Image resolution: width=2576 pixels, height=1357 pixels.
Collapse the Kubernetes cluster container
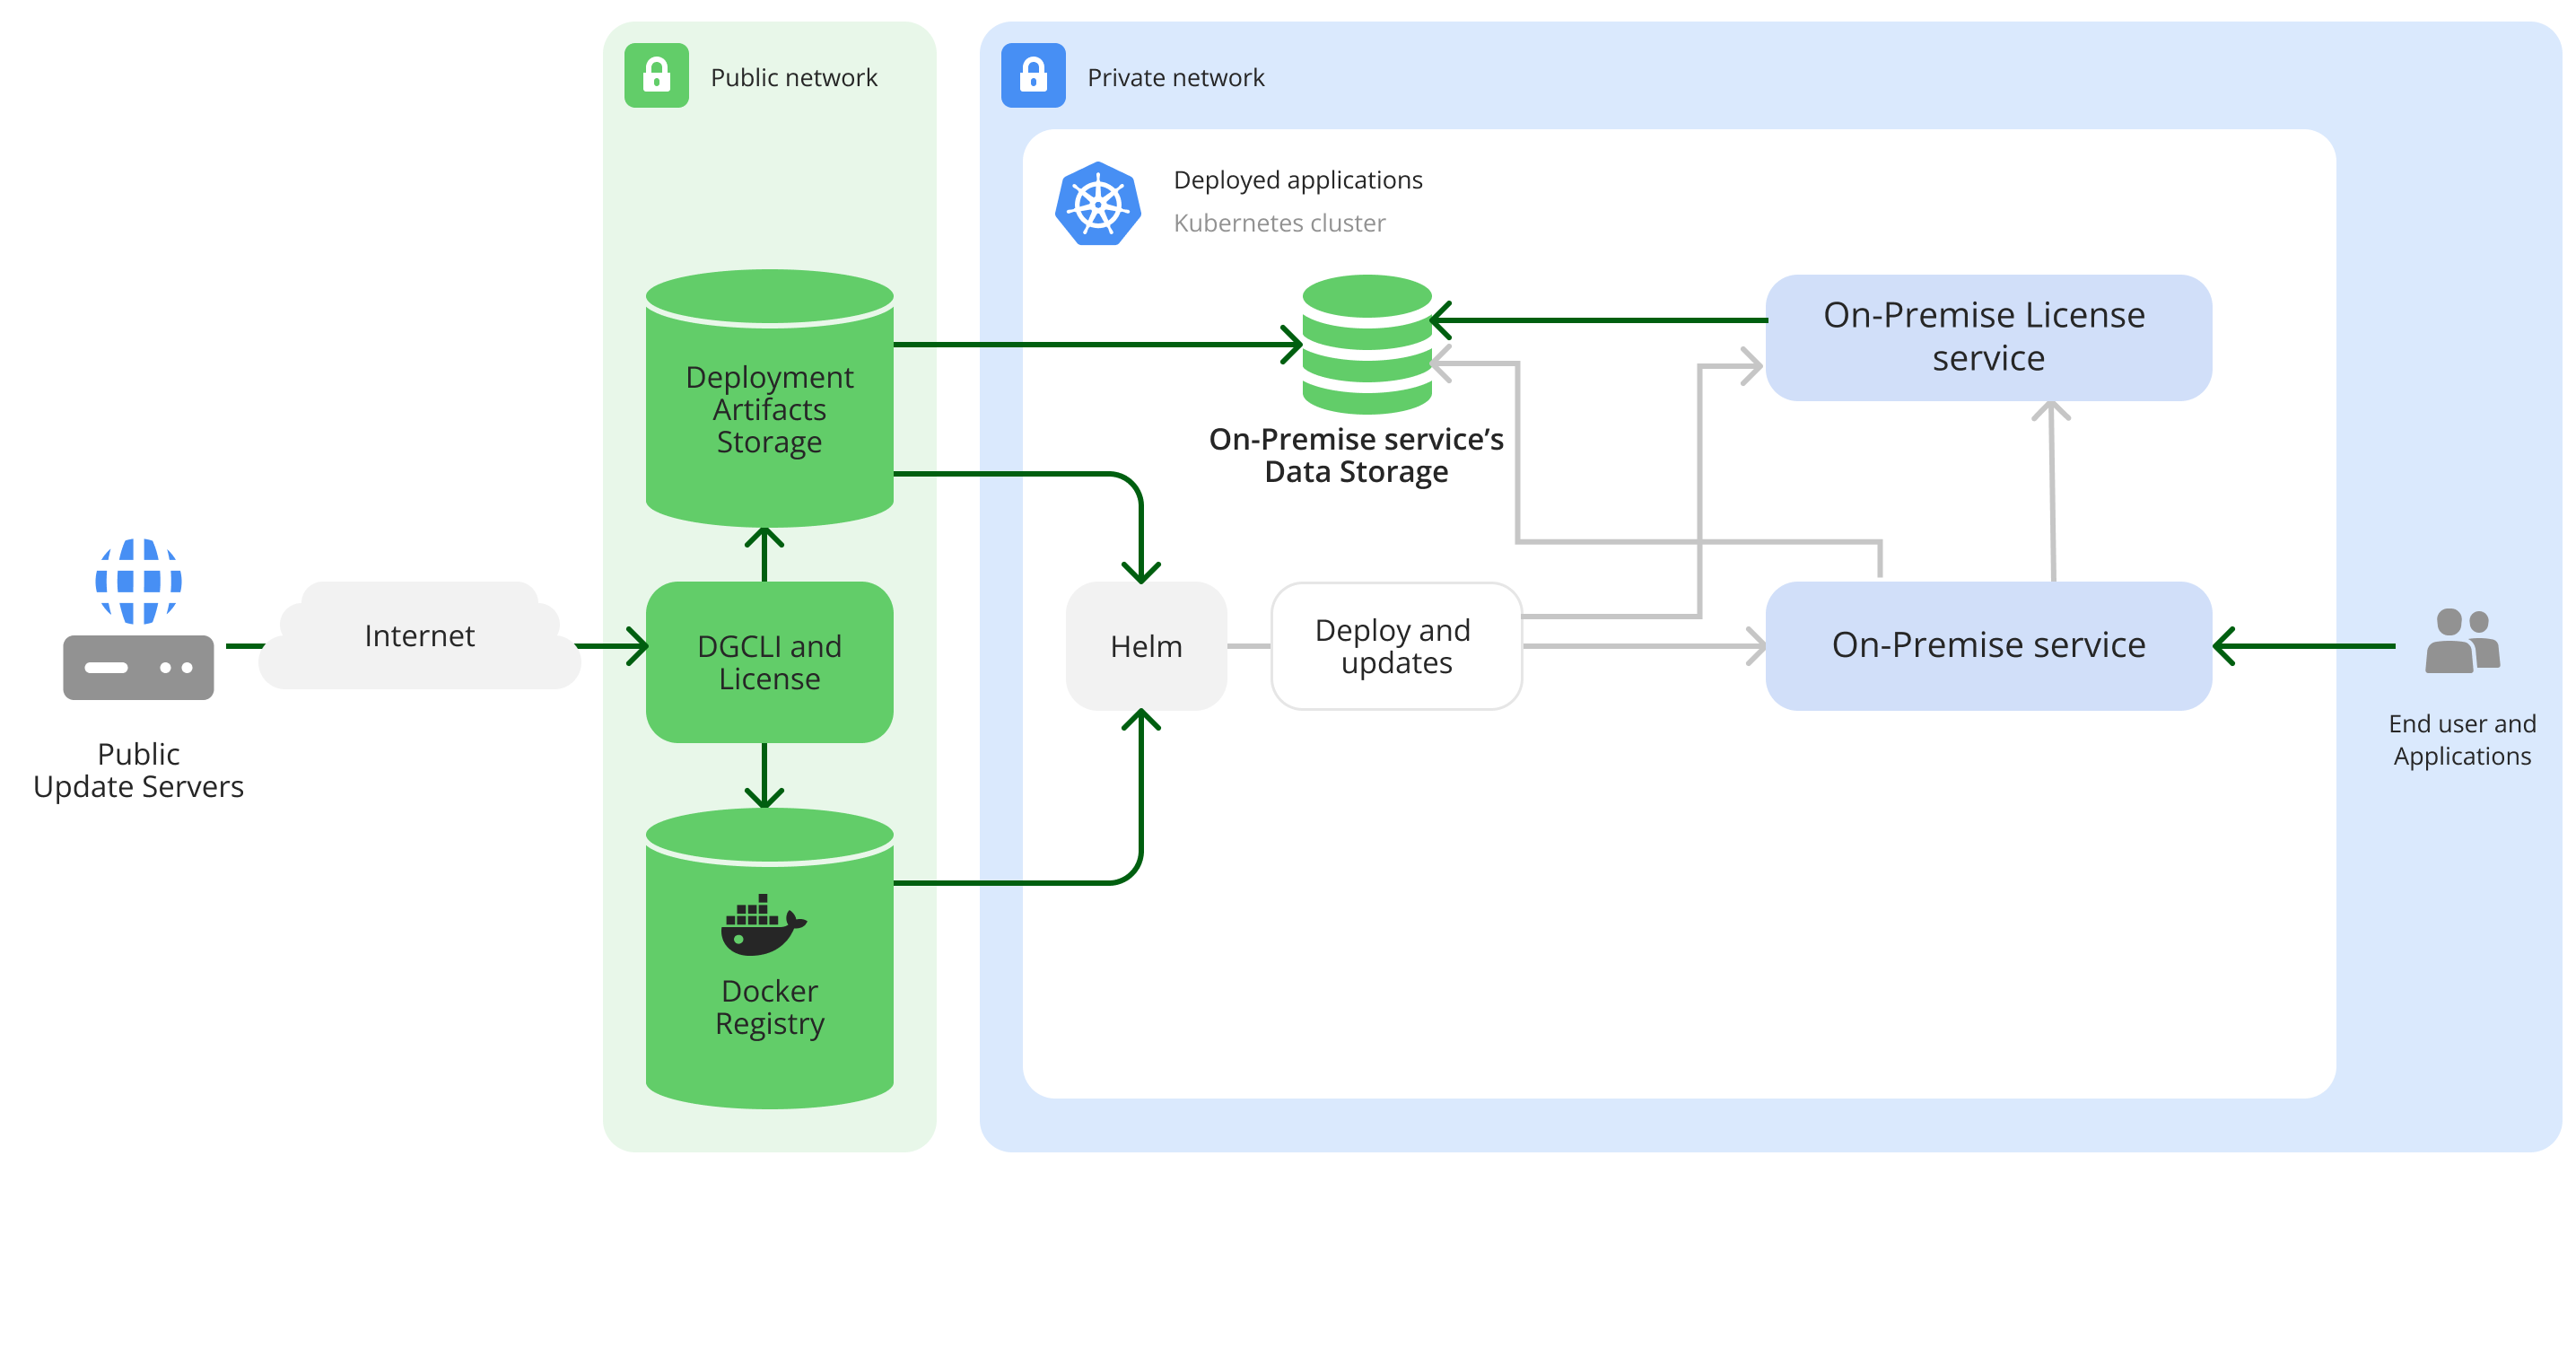(x=1280, y=223)
